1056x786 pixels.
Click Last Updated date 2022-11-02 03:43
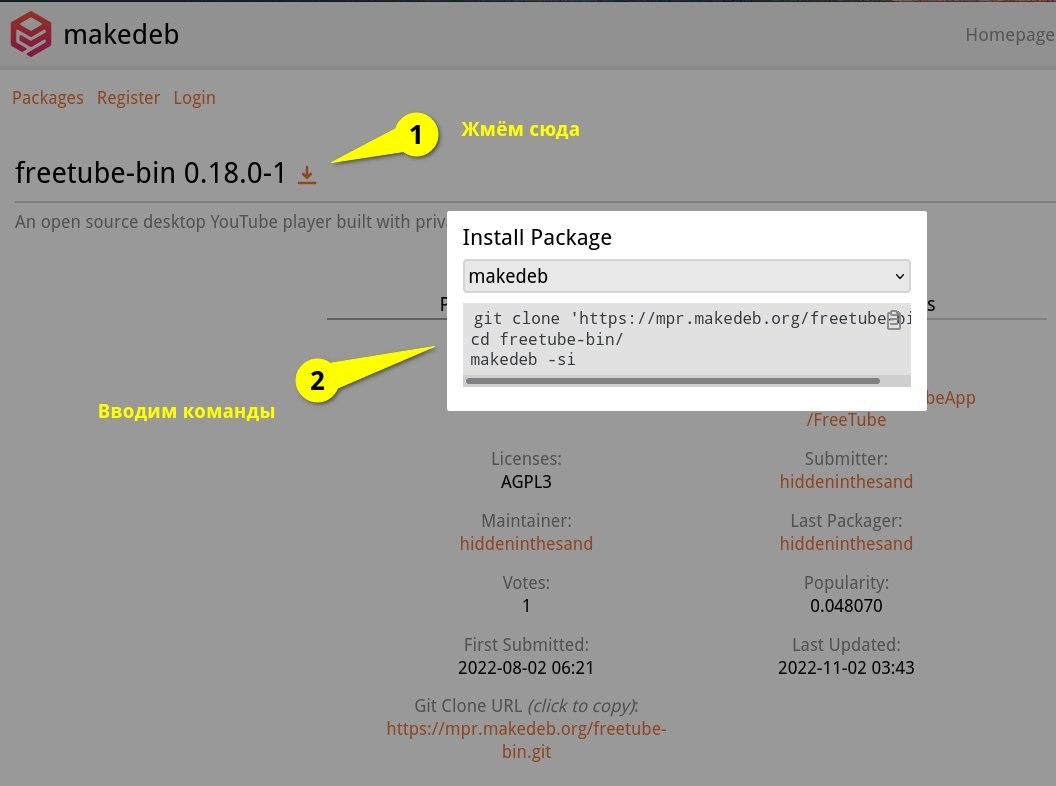[847, 667]
